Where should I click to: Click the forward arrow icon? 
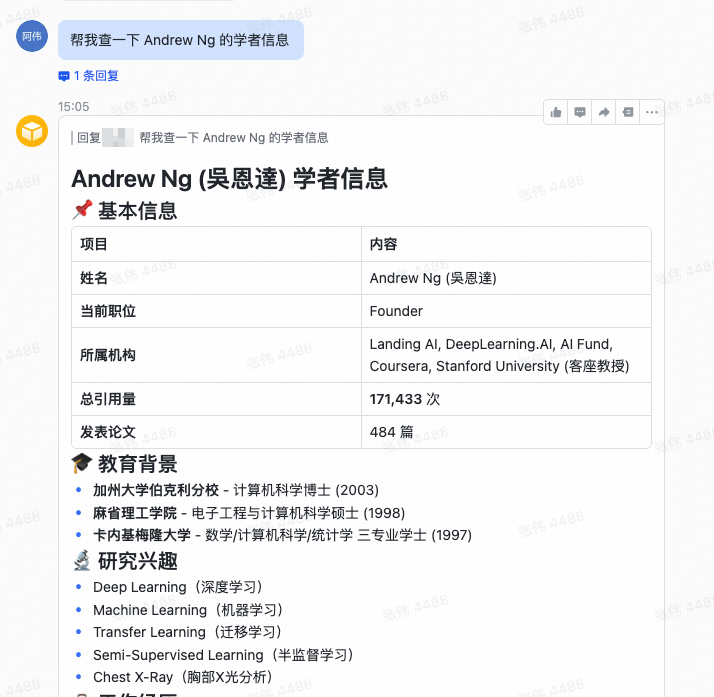(x=604, y=112)
